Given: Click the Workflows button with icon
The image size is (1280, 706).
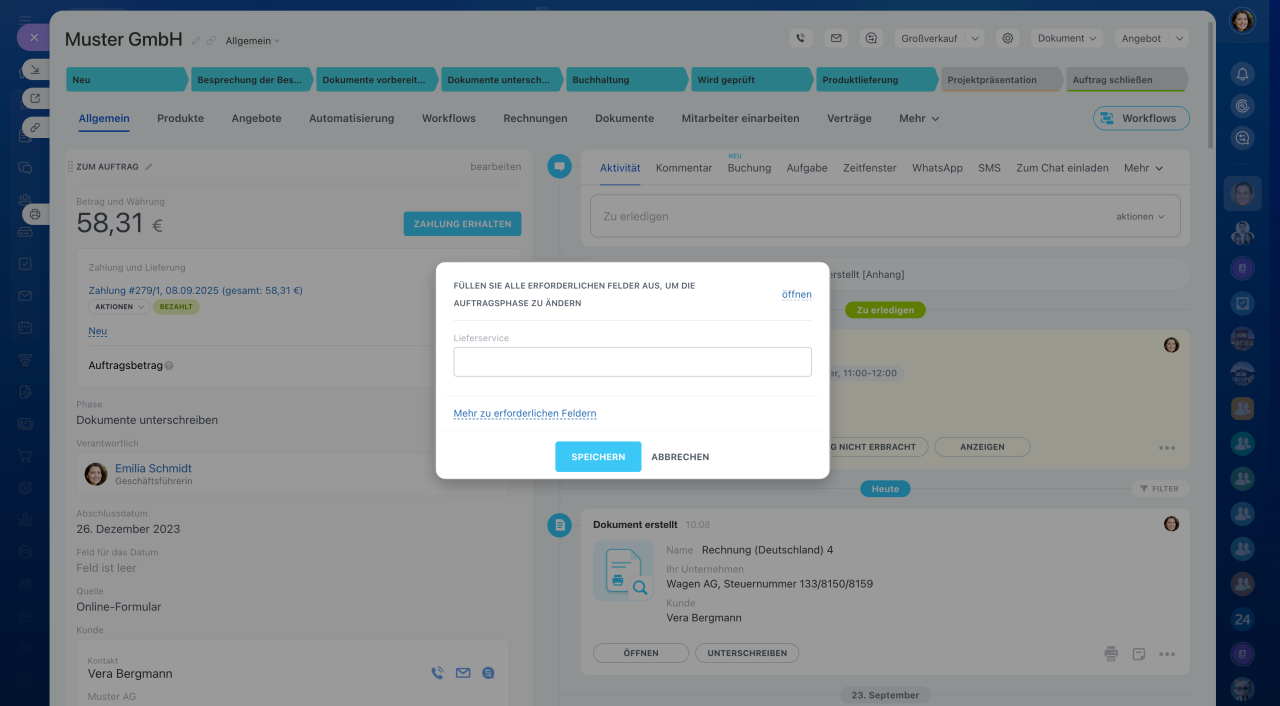Looking at the screenshot, I should click(1141, 118).
